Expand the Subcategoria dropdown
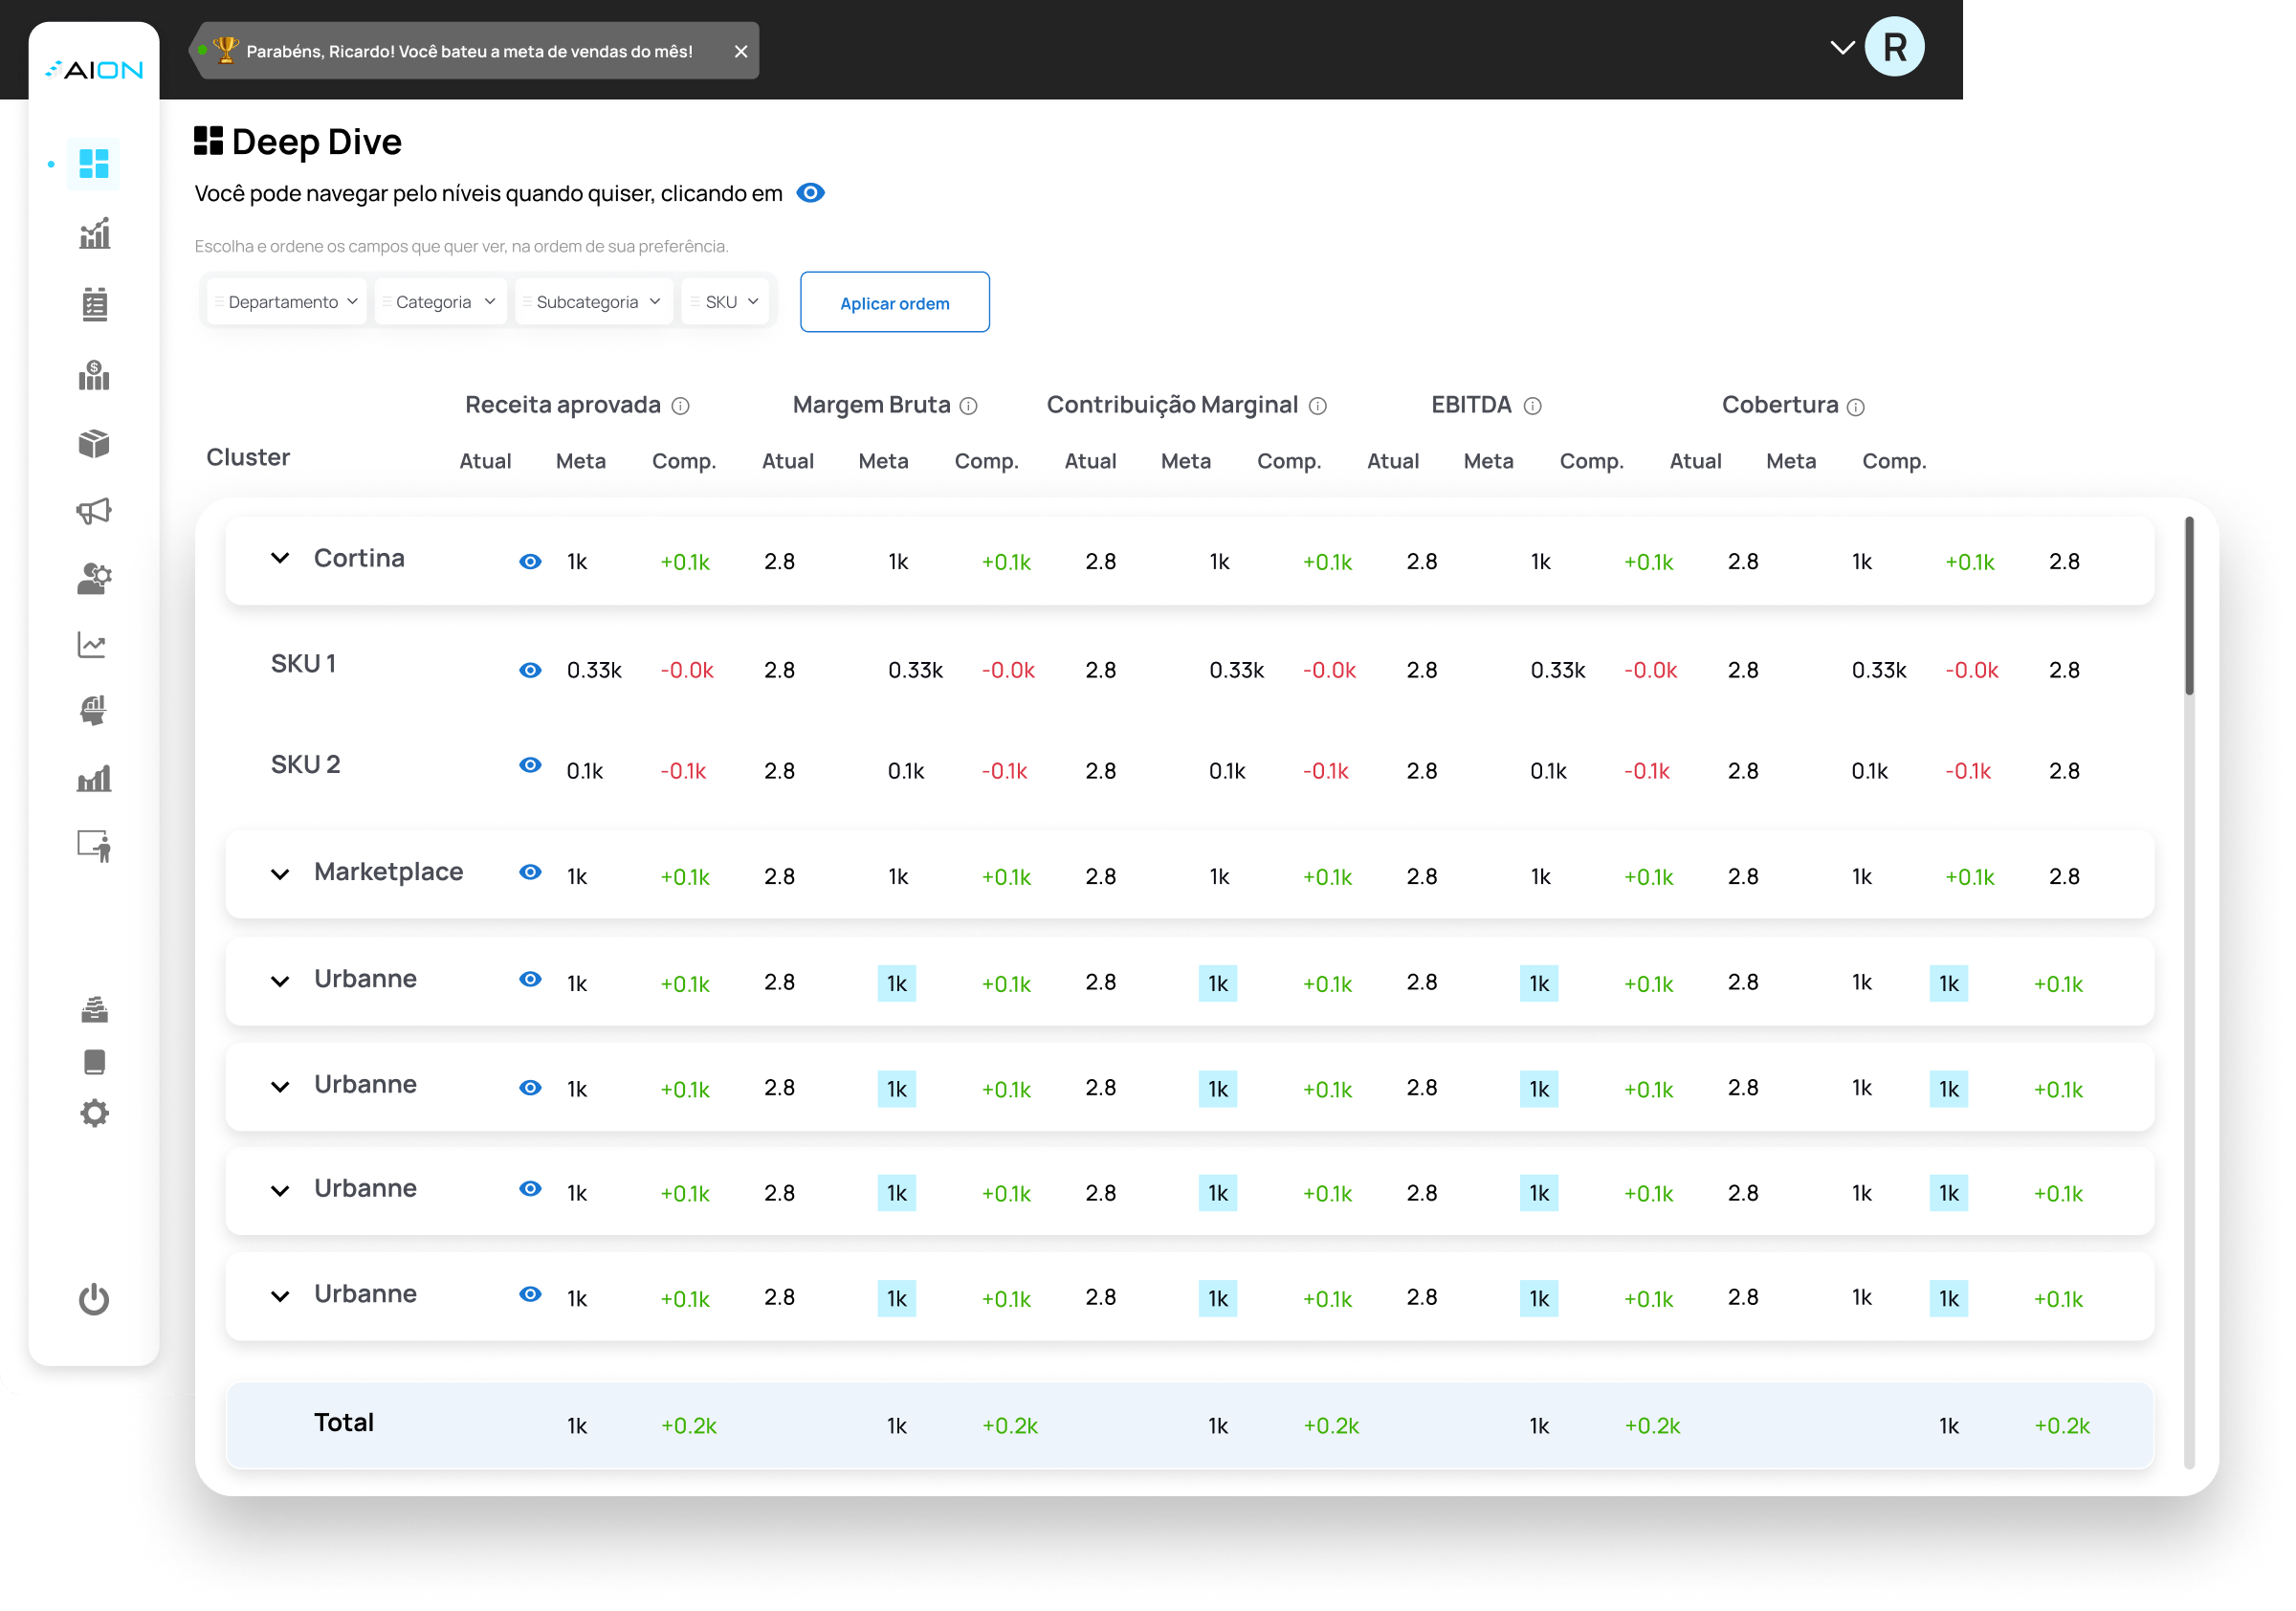Image resolution: width=2296 pixels, height=1611 pixels. 593,301
